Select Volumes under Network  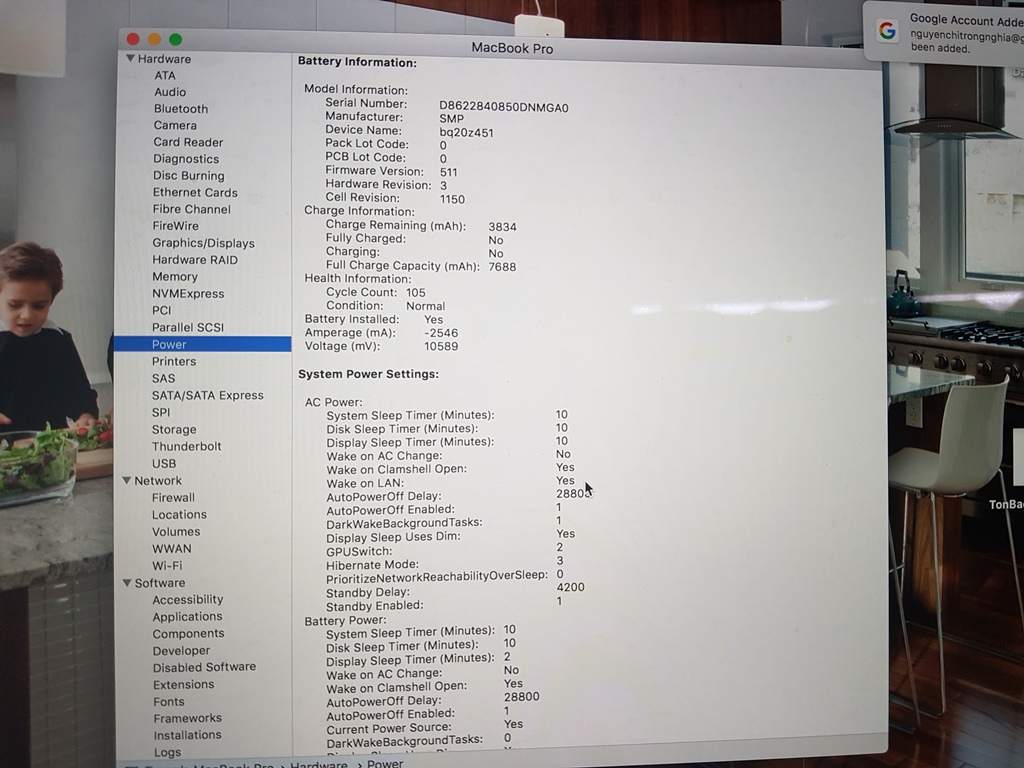pos(176,532)
